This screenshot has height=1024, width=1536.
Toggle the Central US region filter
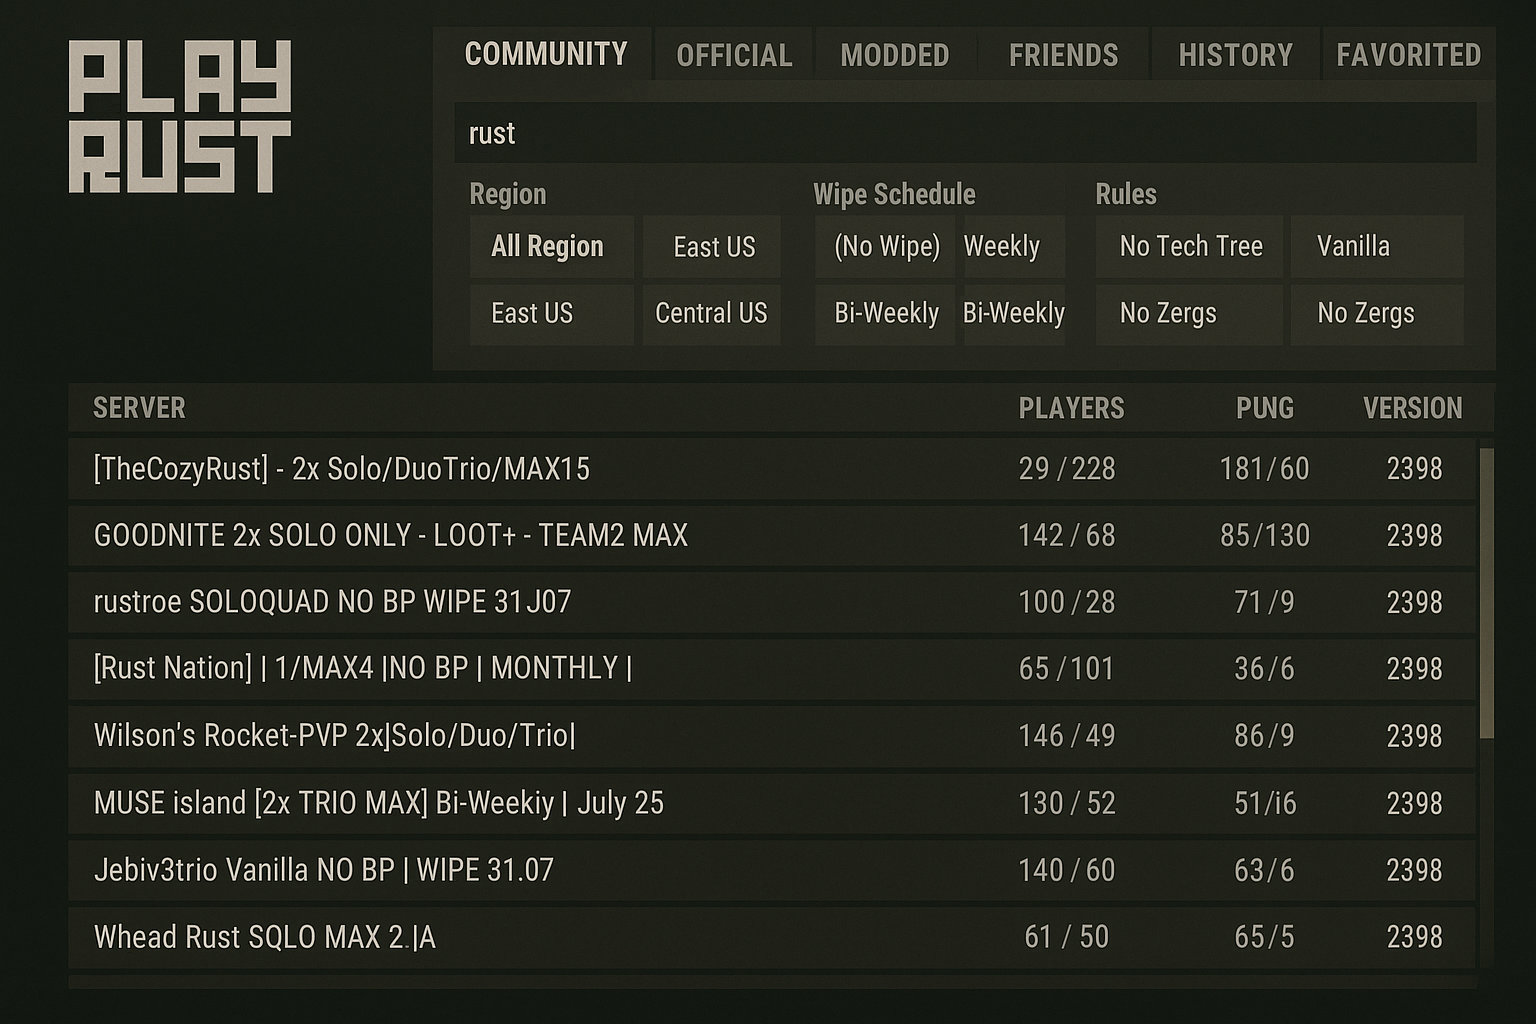[x=711, y=314]
